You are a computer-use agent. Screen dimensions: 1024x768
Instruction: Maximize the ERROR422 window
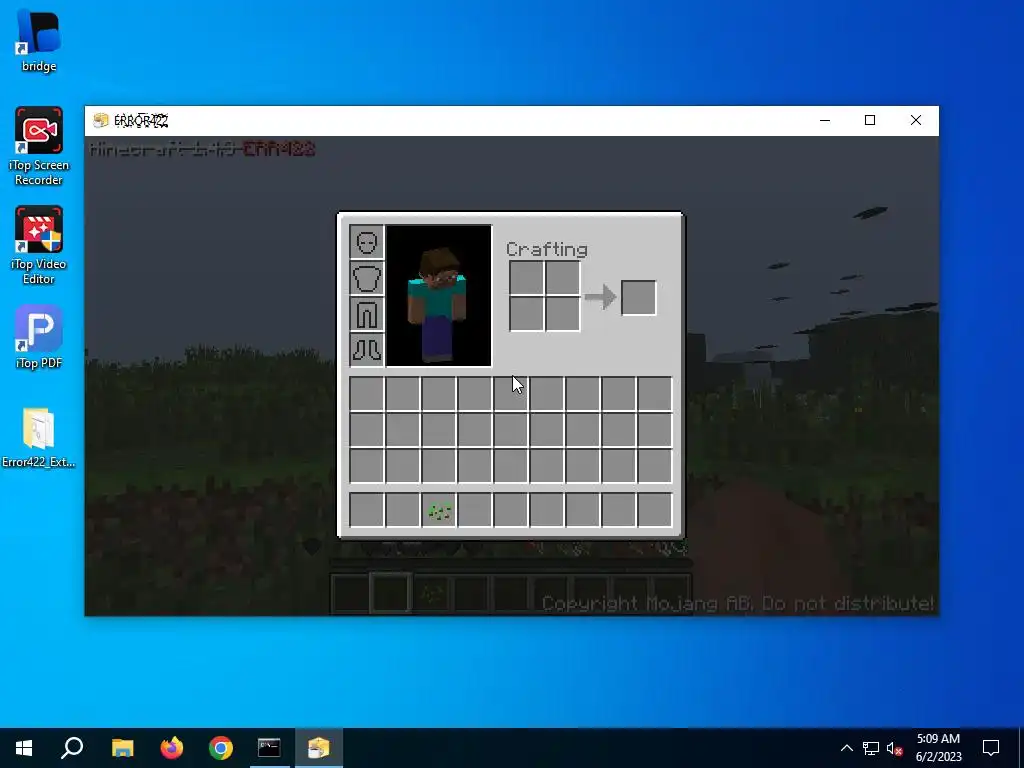(870, 120)
